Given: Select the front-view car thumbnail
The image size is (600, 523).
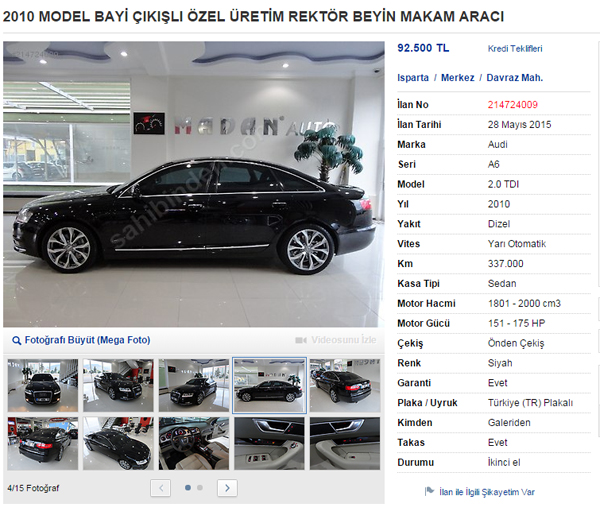Looking at the screenshot, I should tap(42, 385).
